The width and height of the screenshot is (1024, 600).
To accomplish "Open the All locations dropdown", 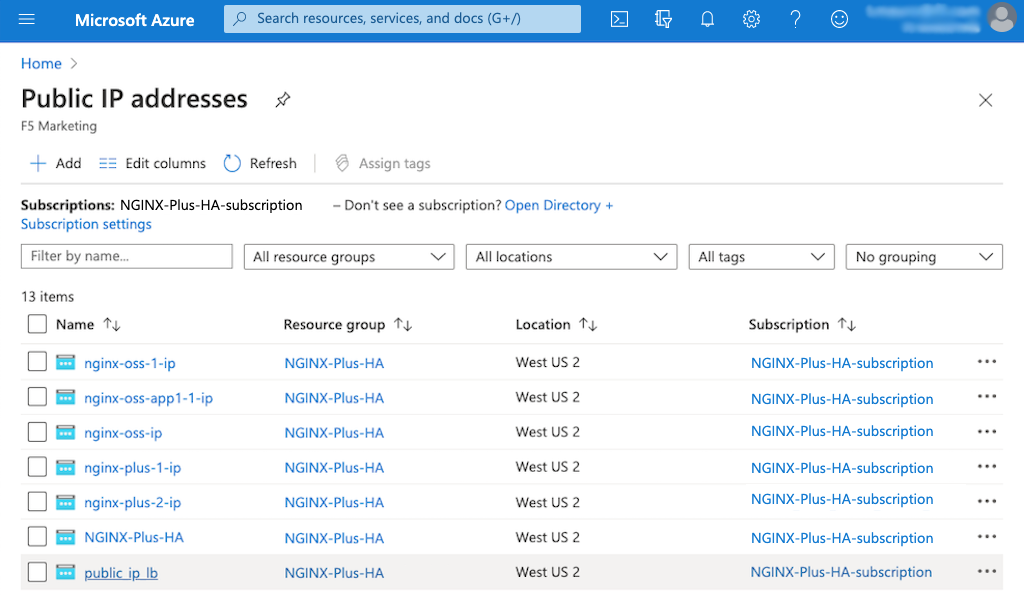I will tap(571, 257).
